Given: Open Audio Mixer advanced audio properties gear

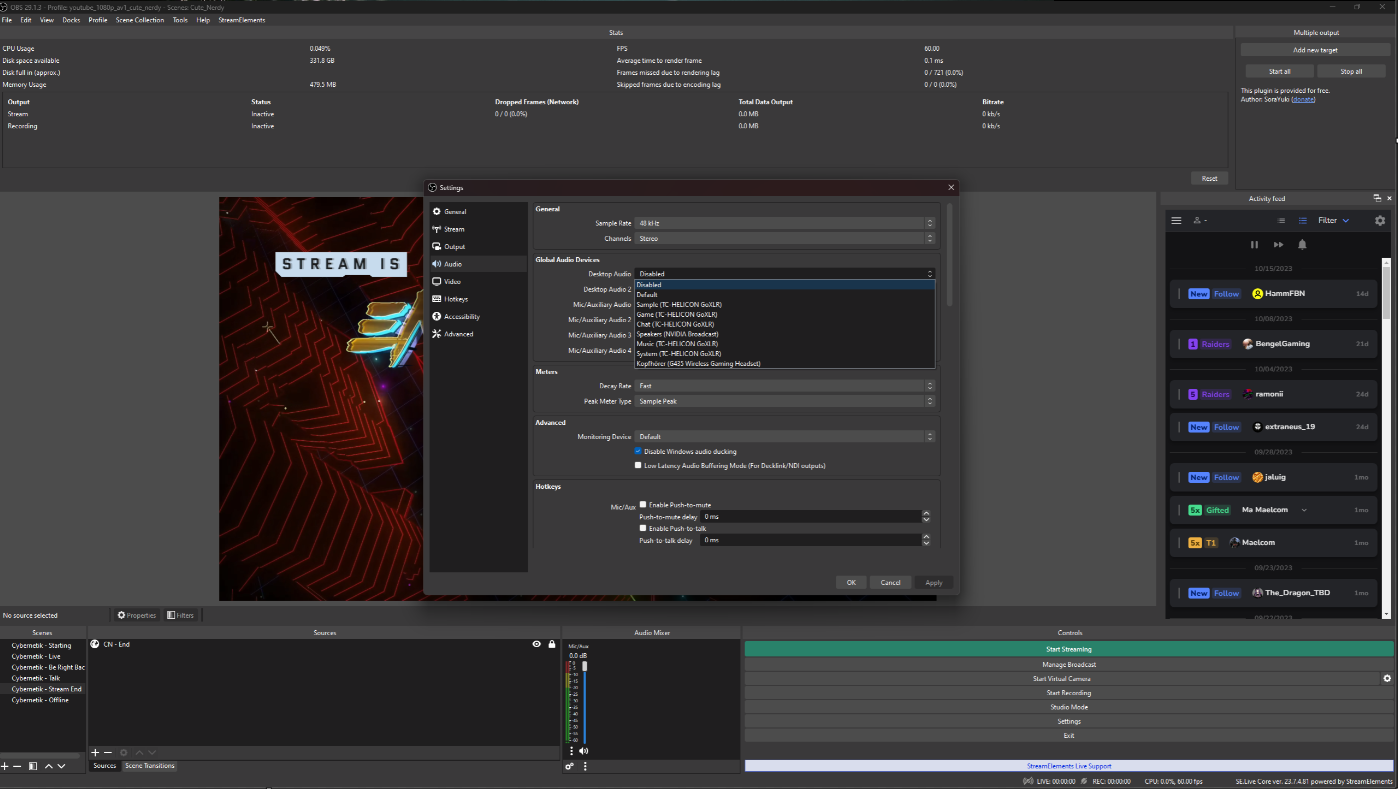Looking at the screenshot, I should click(x=570, y=766).
